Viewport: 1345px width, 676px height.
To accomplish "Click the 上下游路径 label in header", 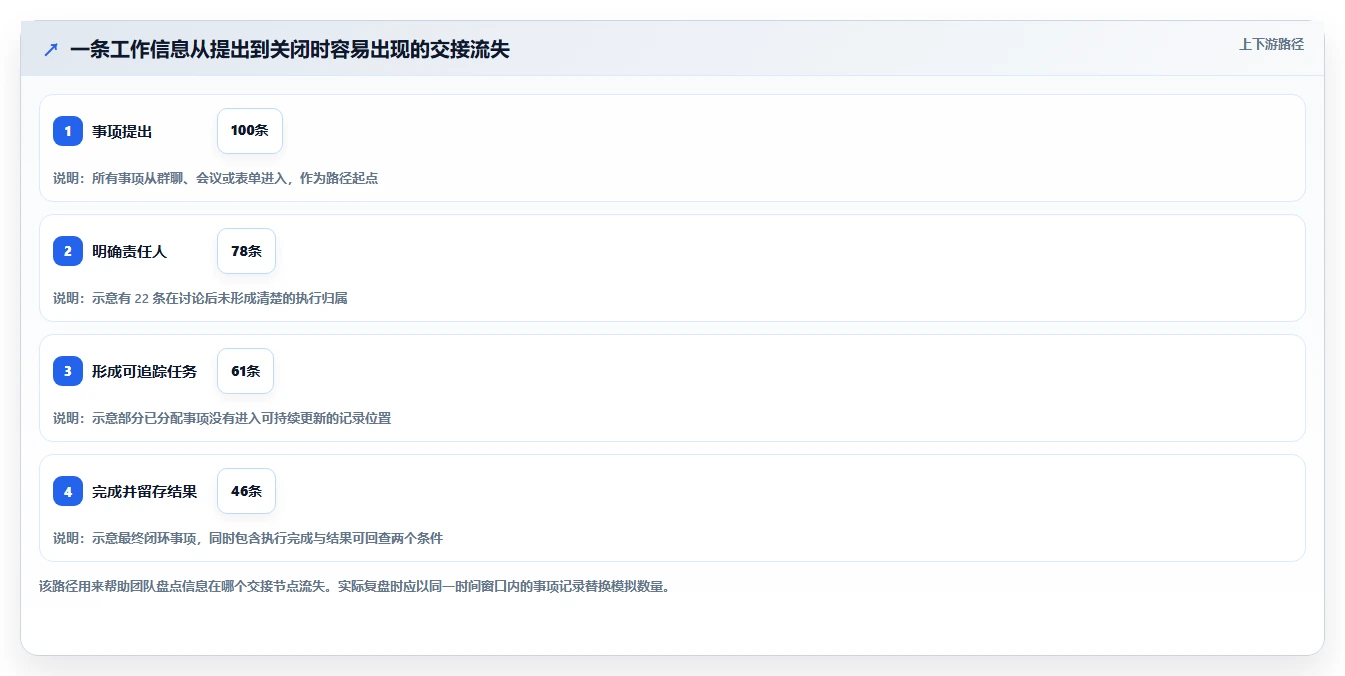I will pos(1271,44).
